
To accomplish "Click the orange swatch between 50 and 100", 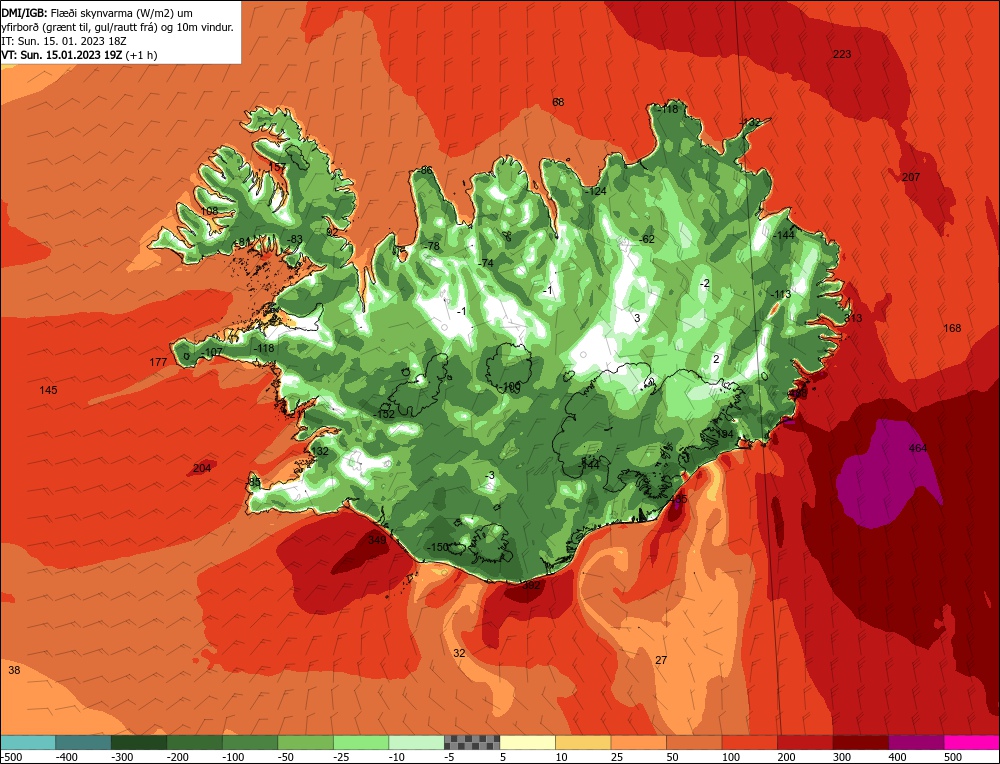I will (694, 742).
